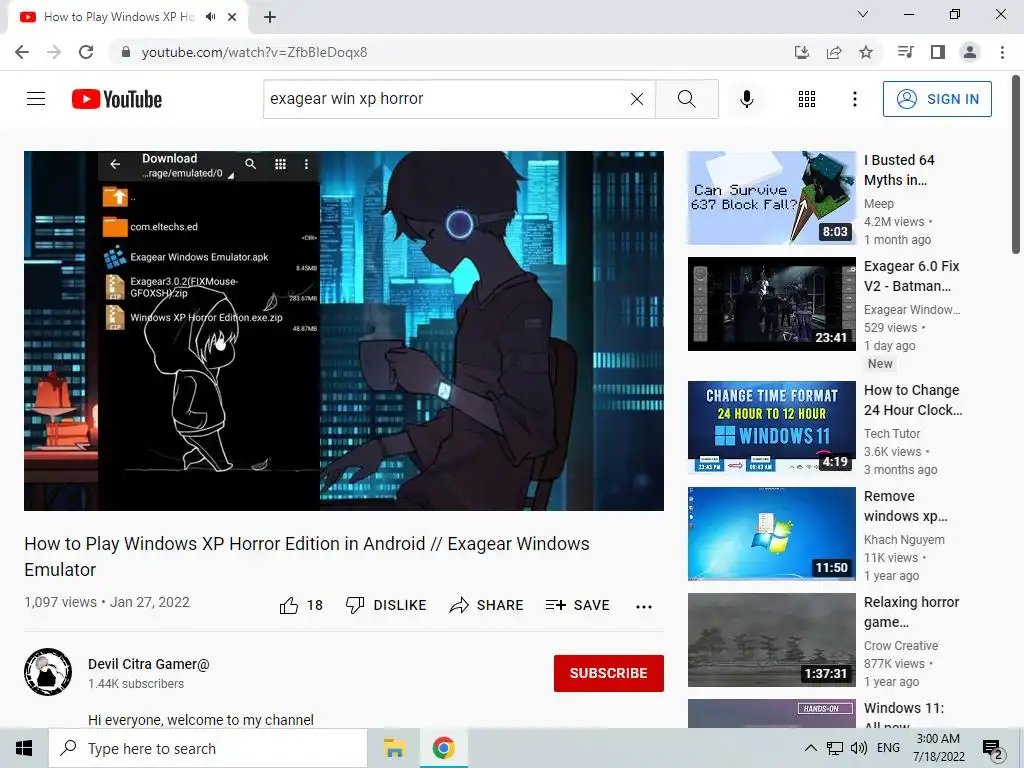Click the red SUBSCRIBE button
The image size is (1024, 768).
(609, 673)
